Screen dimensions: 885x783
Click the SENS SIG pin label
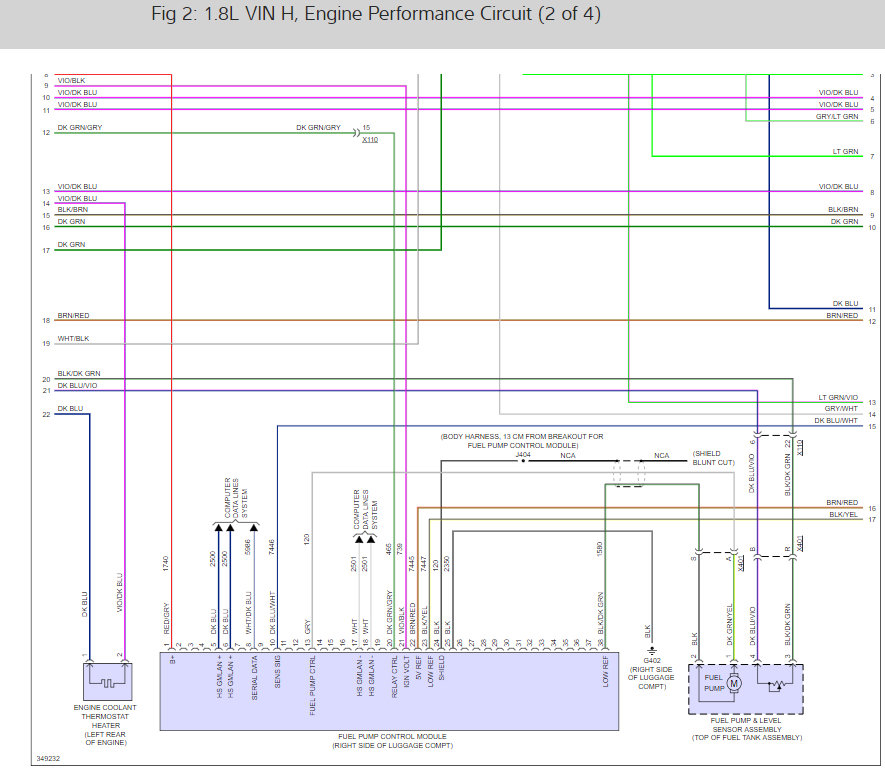[278, 671]
